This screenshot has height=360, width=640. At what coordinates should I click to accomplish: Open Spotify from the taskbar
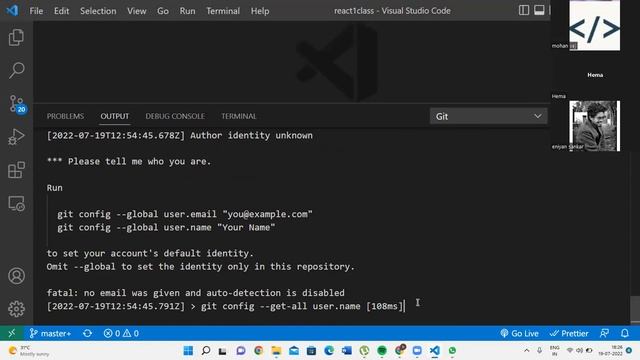click(x=382, y=351)
